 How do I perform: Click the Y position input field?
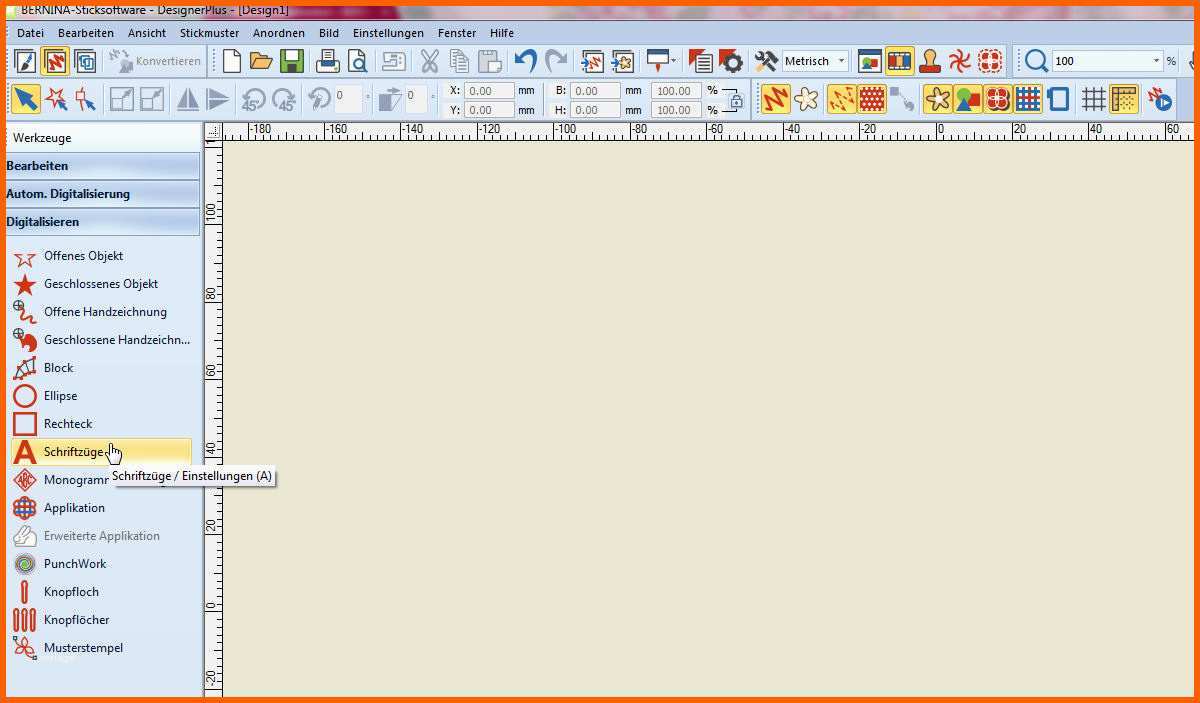pos(490,110)
